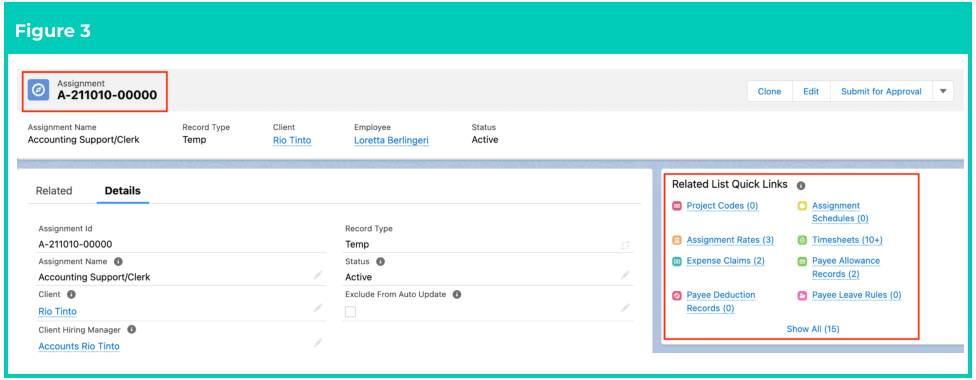Open Assignment Rates (3) quick link

(x=730, y=240)
